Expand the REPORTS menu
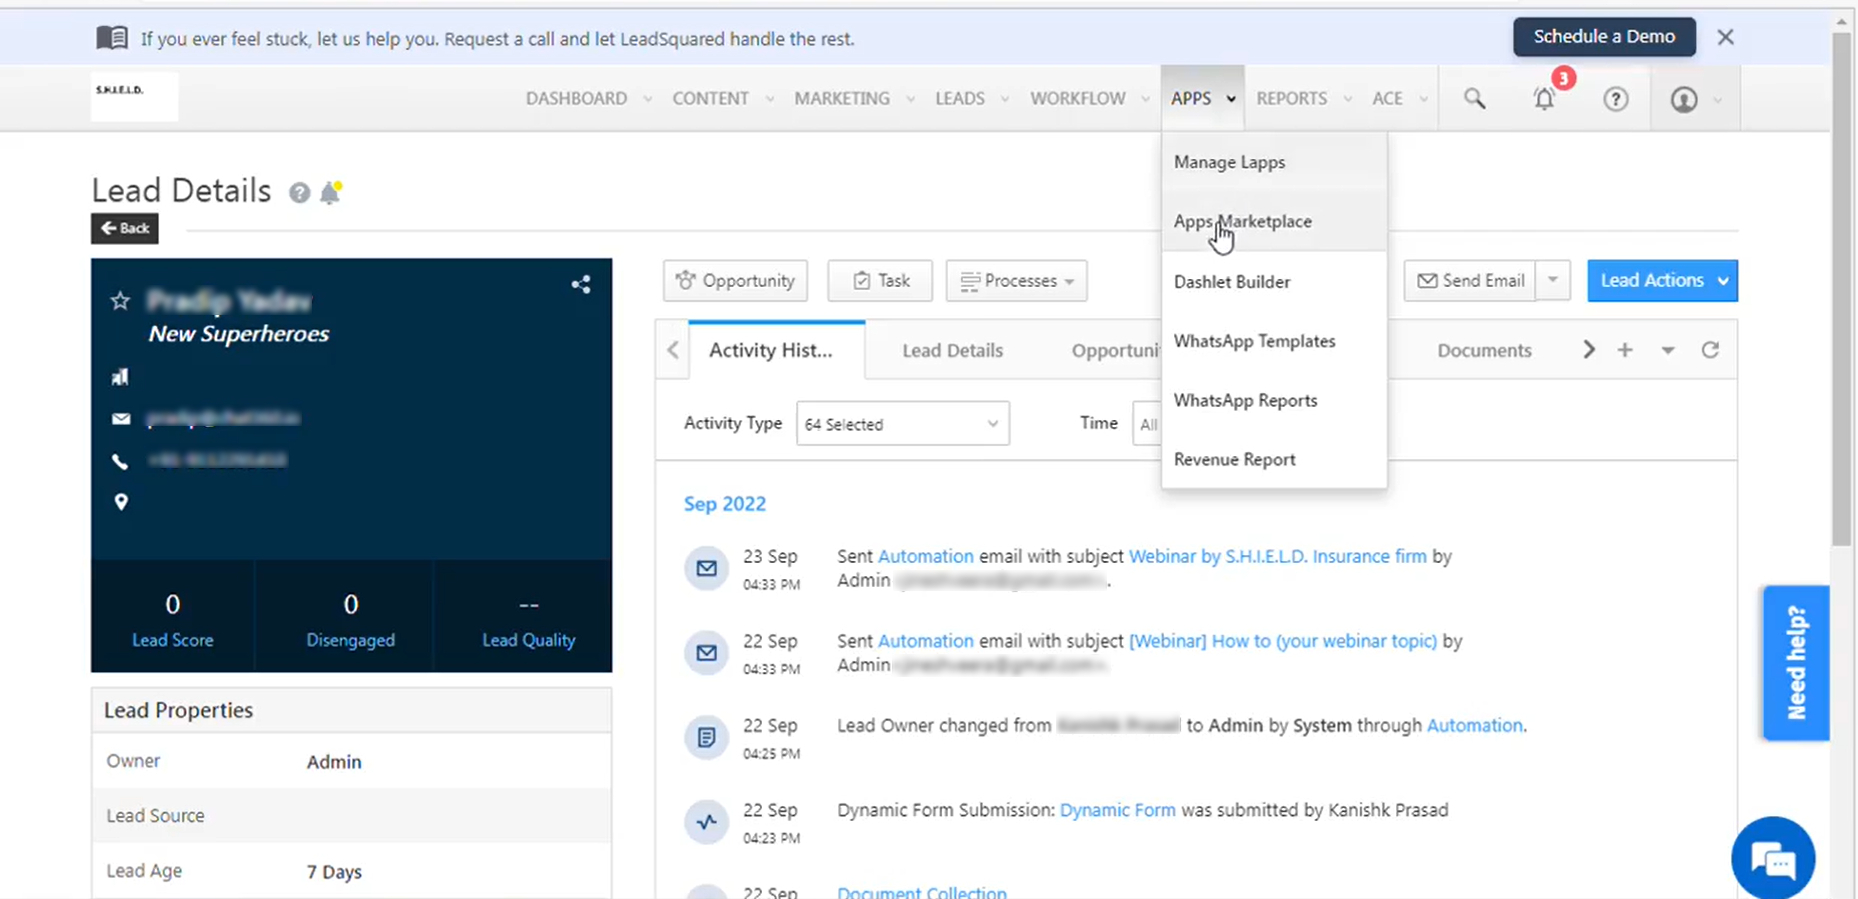1858x899 pixels. pos(1304,98)
